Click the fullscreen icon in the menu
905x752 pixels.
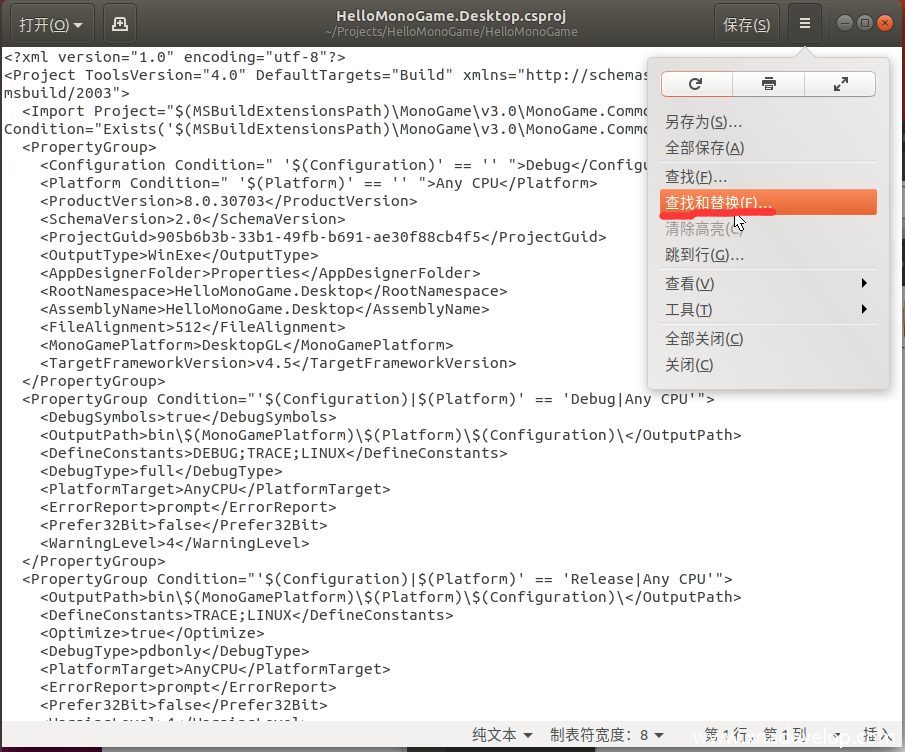pos(840,84)
